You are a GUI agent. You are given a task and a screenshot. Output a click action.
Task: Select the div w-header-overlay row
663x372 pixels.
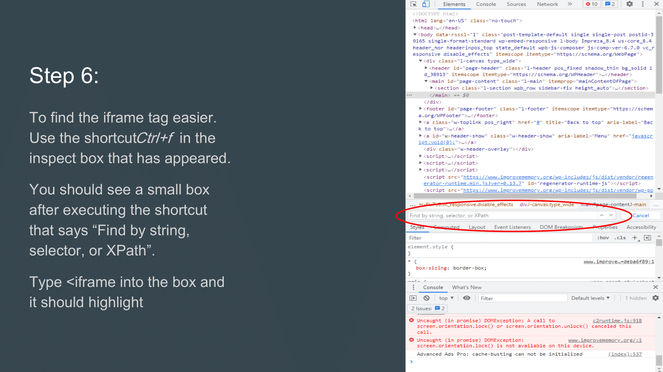pos(479,149)
